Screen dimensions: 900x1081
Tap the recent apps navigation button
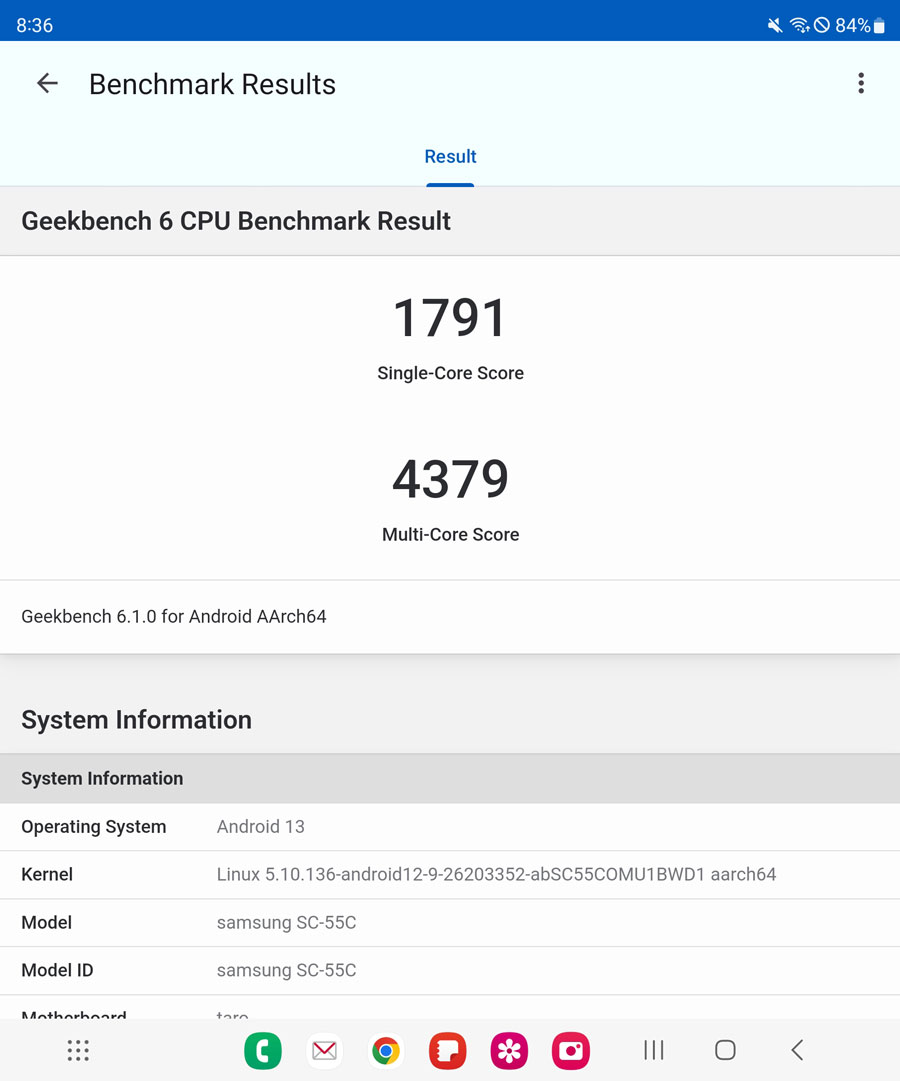[x=653, y=1050]
